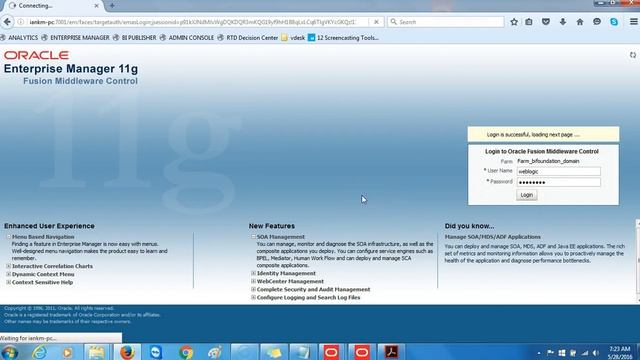Click the Firefox back arrow button
The height and width of the screenshot is (360, 640).
tap(7, 22)
